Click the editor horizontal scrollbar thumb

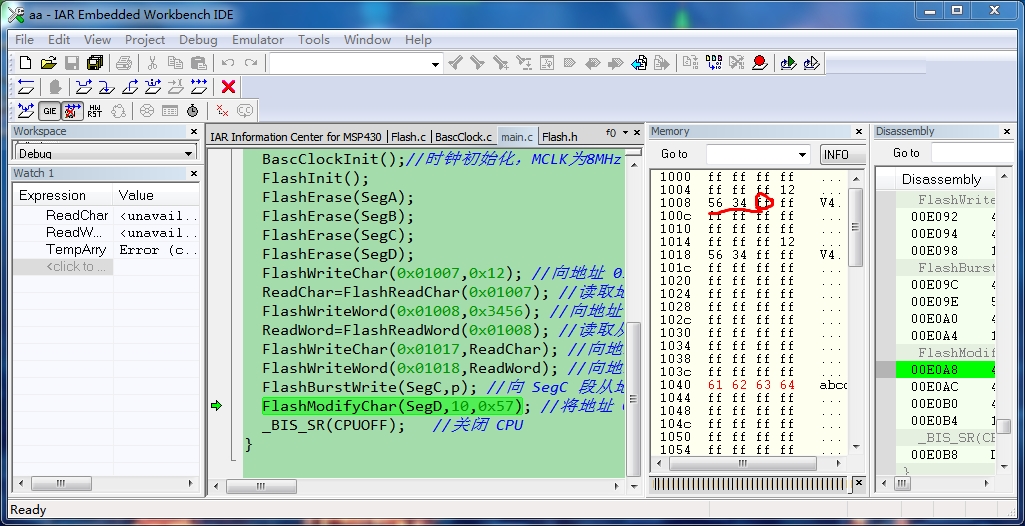pyautogui.click(x=261, y=486)
